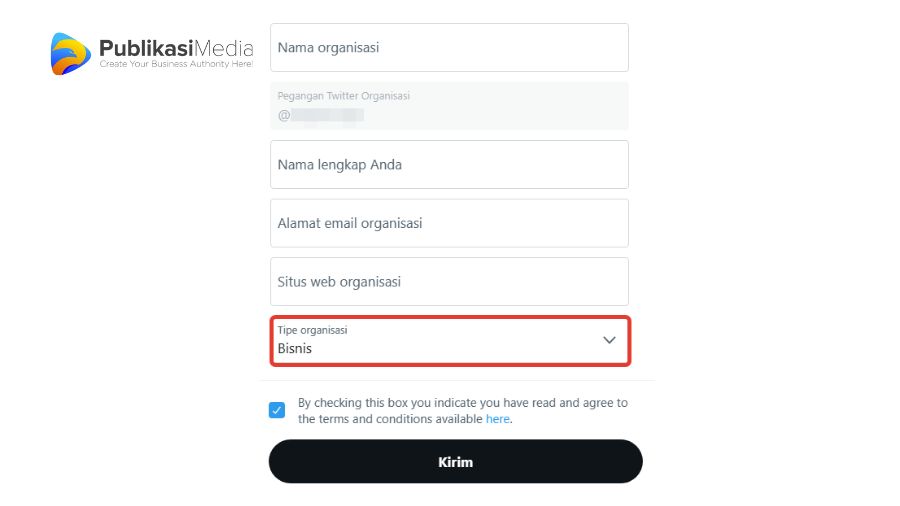Click the divider line above the checkbox
Image resolution: width=900 pixels, height=506 pixels.
point(457,380)
